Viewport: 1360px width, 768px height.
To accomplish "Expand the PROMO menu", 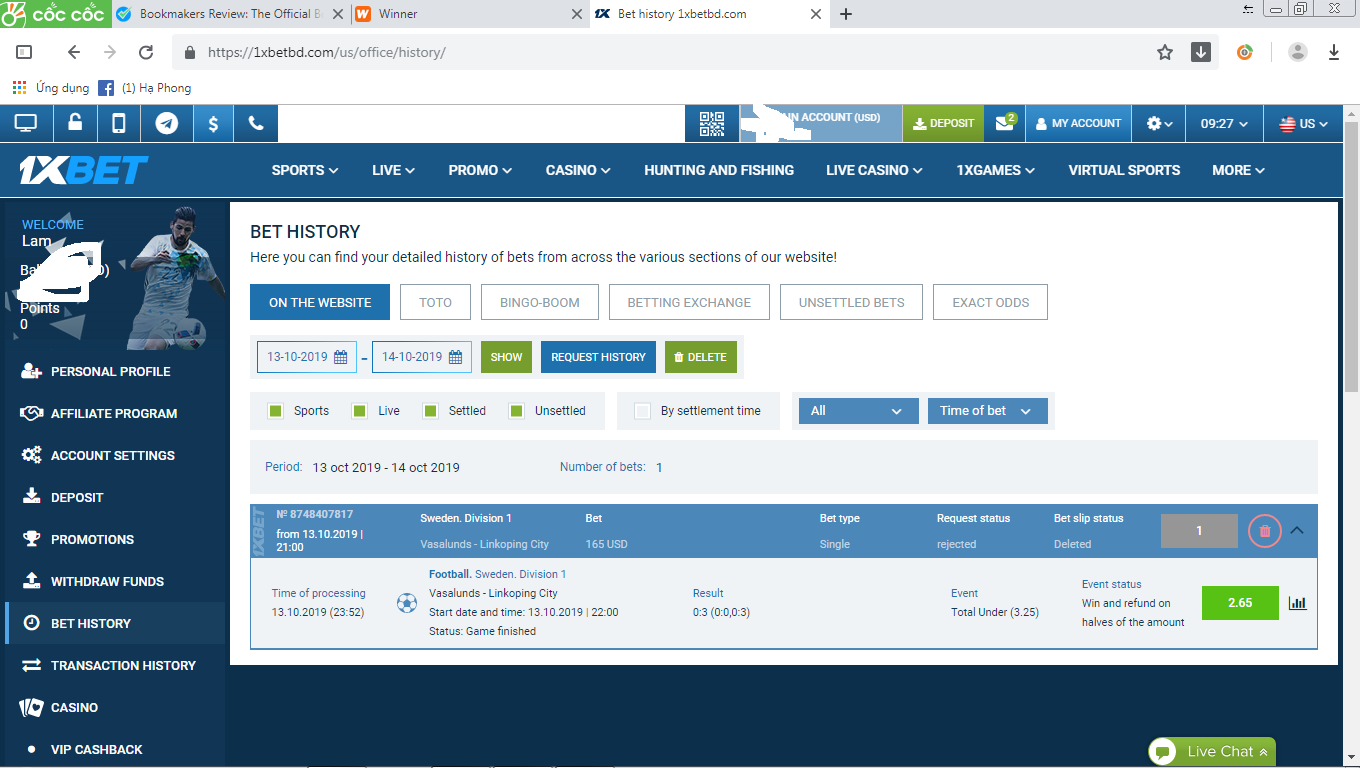I will [480, 170].
